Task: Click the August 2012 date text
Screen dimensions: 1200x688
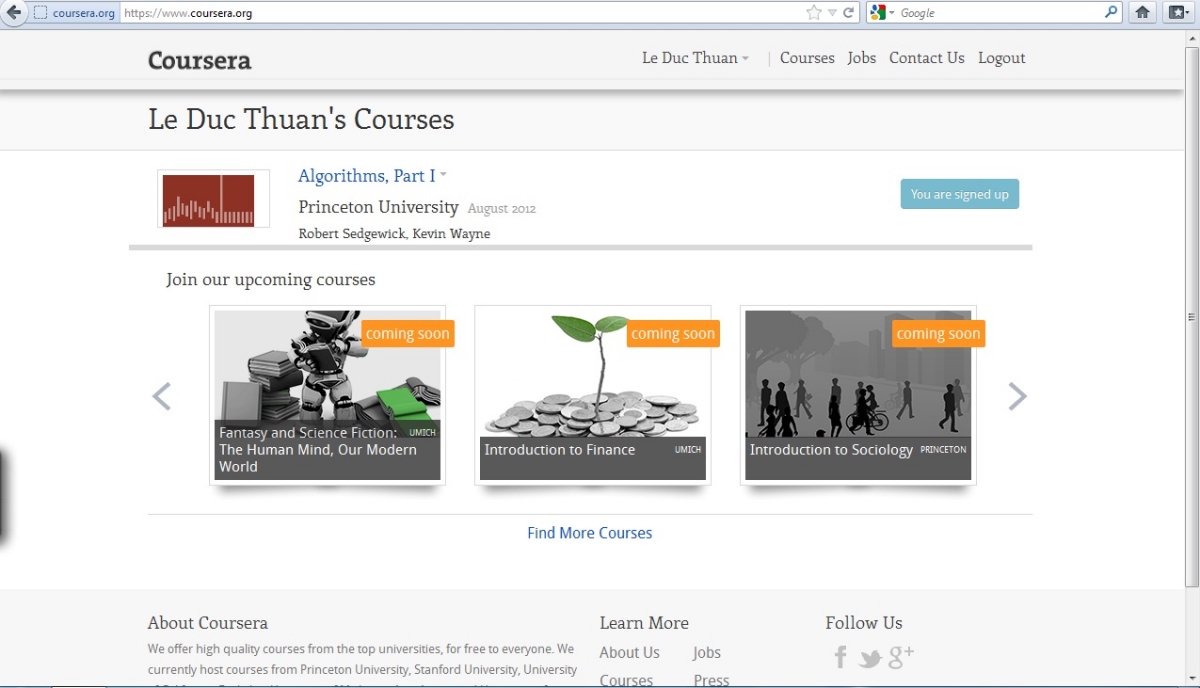Action: (502, 209)
